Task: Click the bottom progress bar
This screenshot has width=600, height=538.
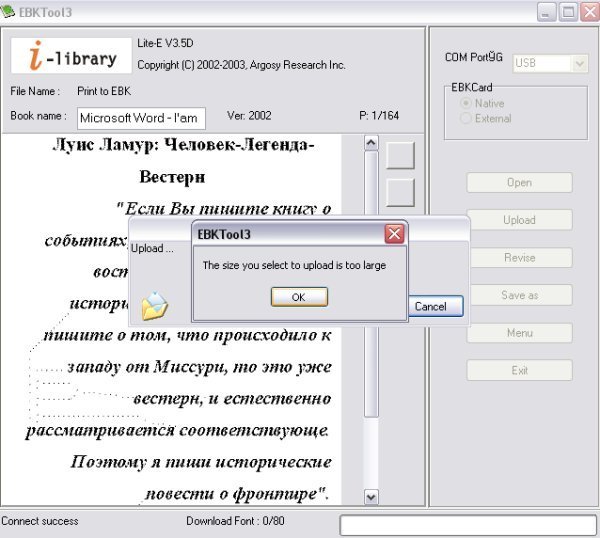Action: pos(468,525)
